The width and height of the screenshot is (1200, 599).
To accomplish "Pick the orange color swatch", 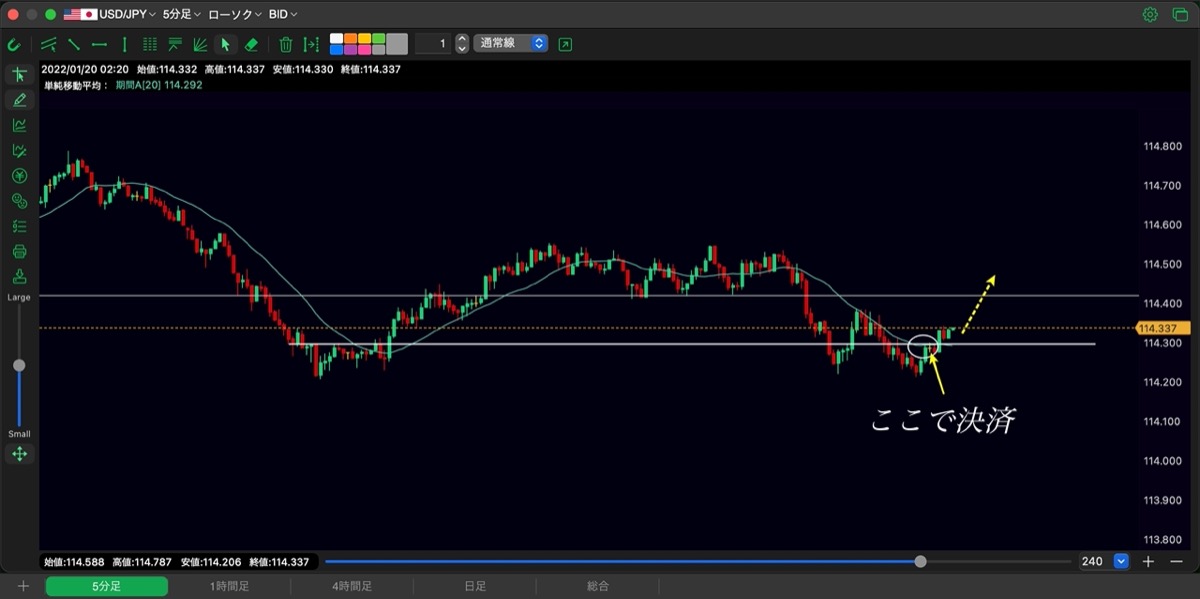I will point(350,38).
